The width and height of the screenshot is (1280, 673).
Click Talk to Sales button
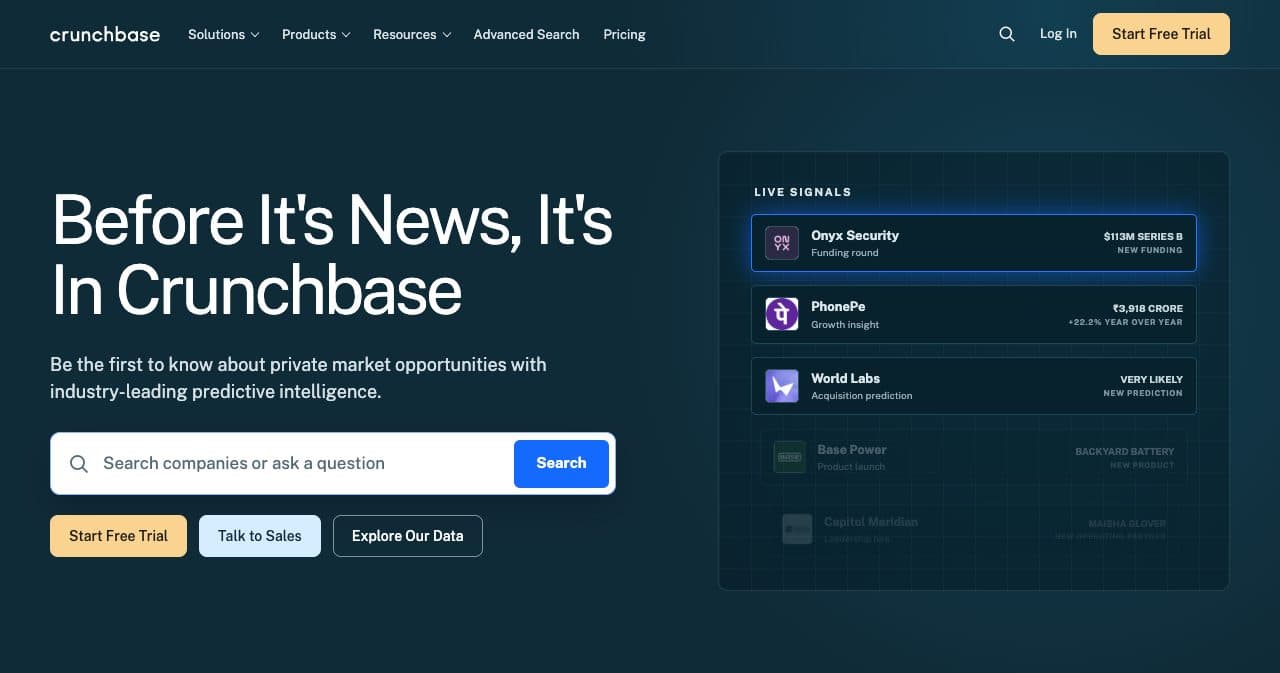[260, 536]
